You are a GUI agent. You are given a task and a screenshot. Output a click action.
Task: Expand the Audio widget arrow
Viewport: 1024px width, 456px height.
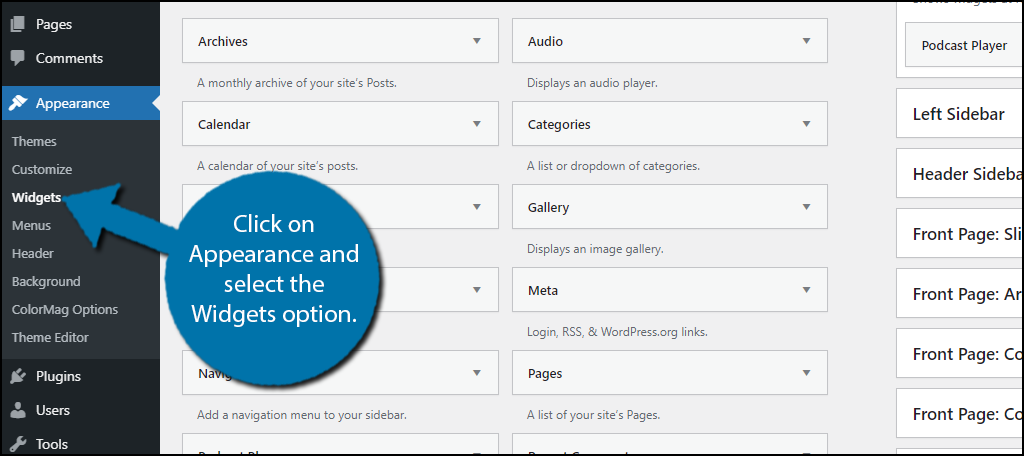click(x=807, y=41)
